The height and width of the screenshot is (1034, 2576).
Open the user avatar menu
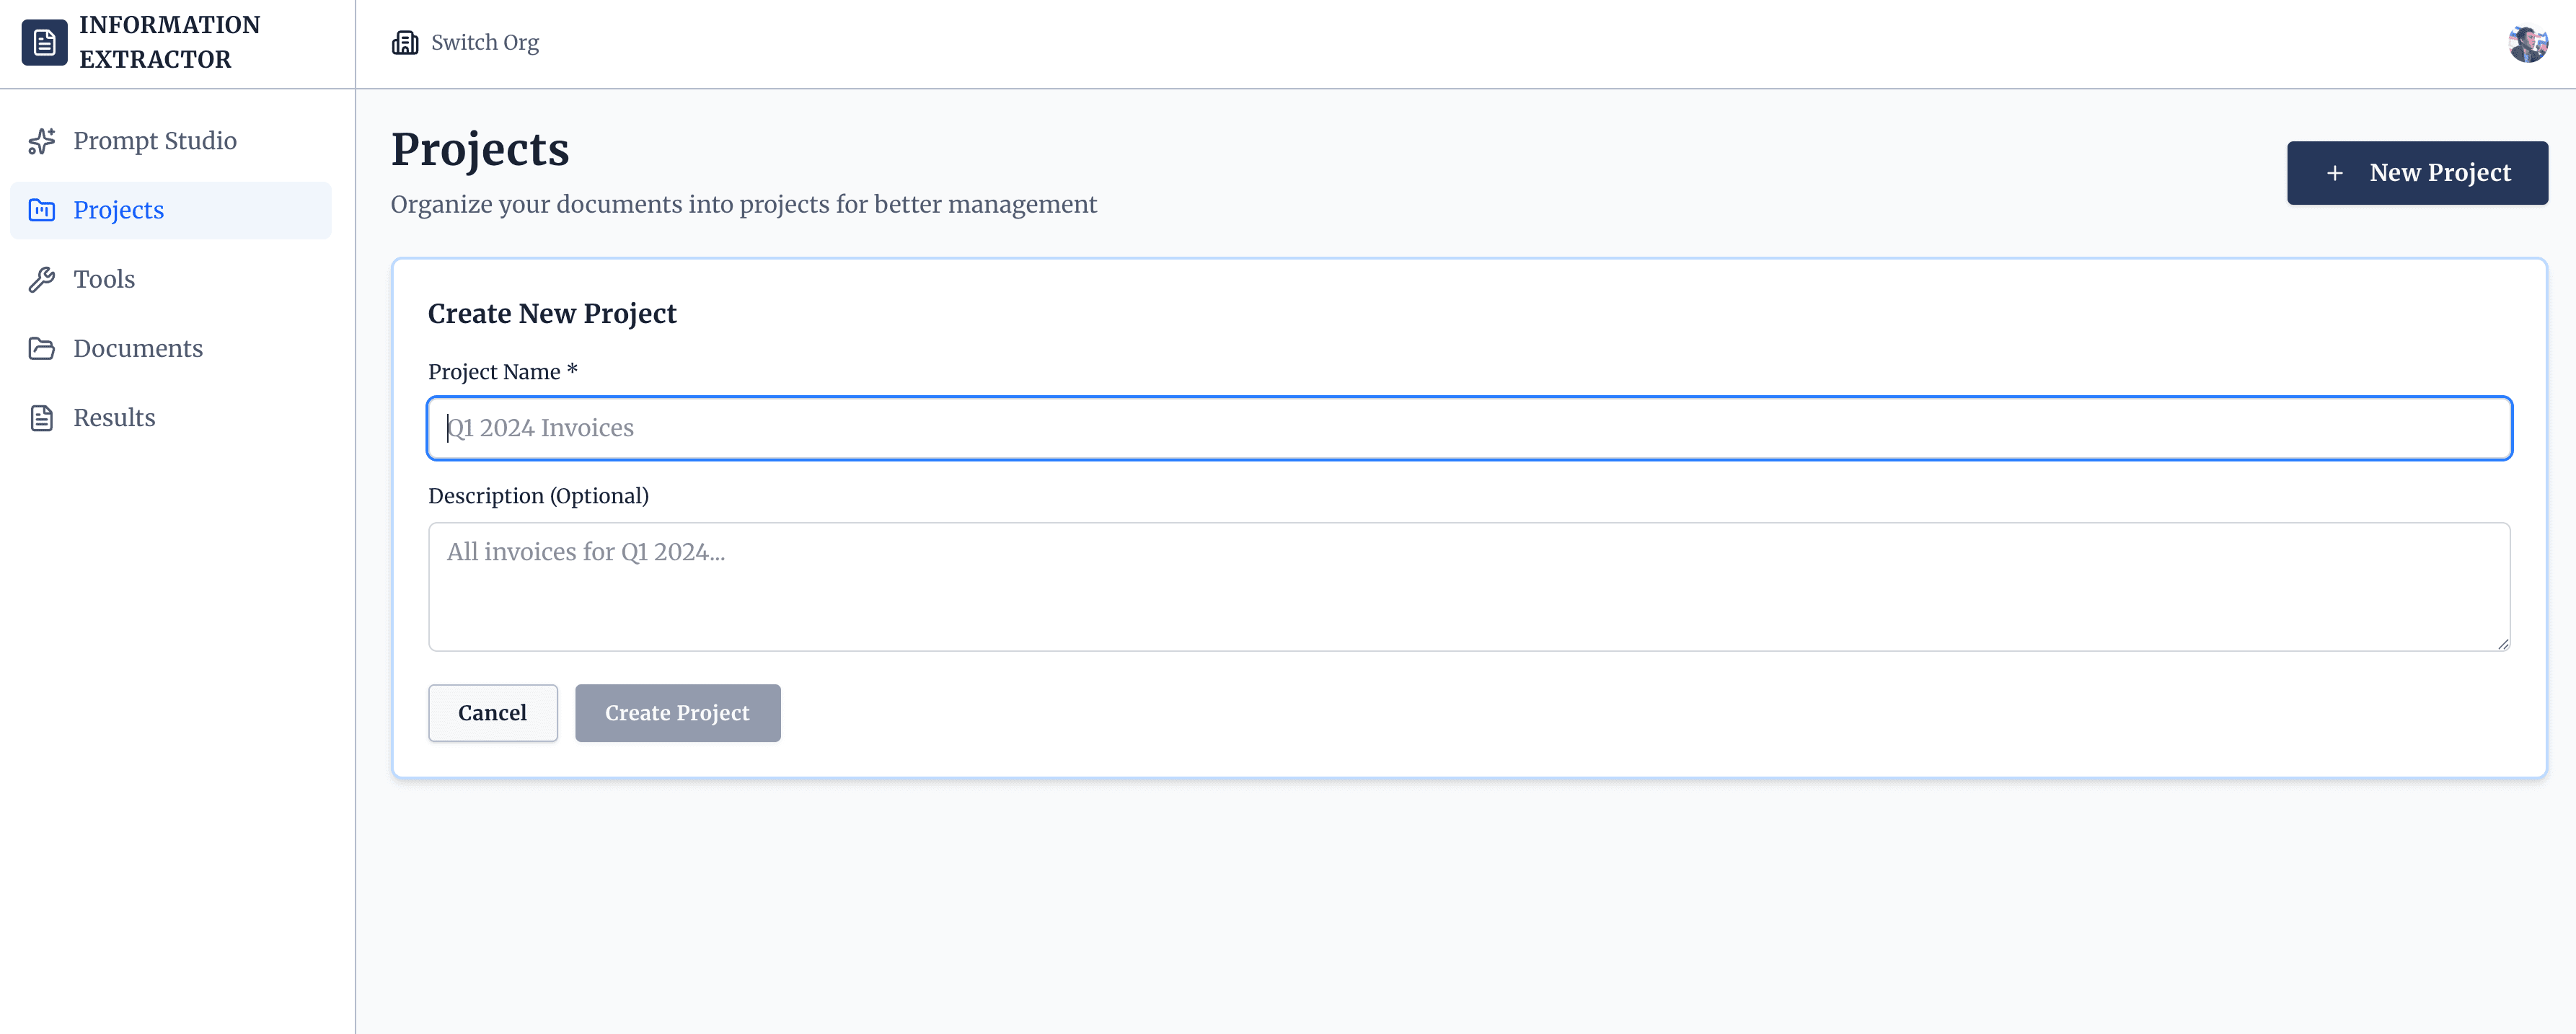tap(2529, 42)
